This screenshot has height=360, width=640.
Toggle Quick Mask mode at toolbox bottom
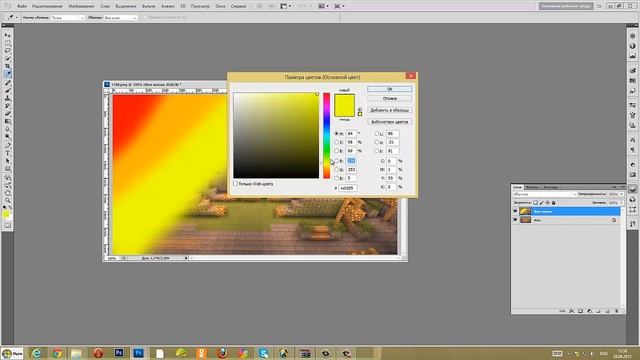pos(7,226)
